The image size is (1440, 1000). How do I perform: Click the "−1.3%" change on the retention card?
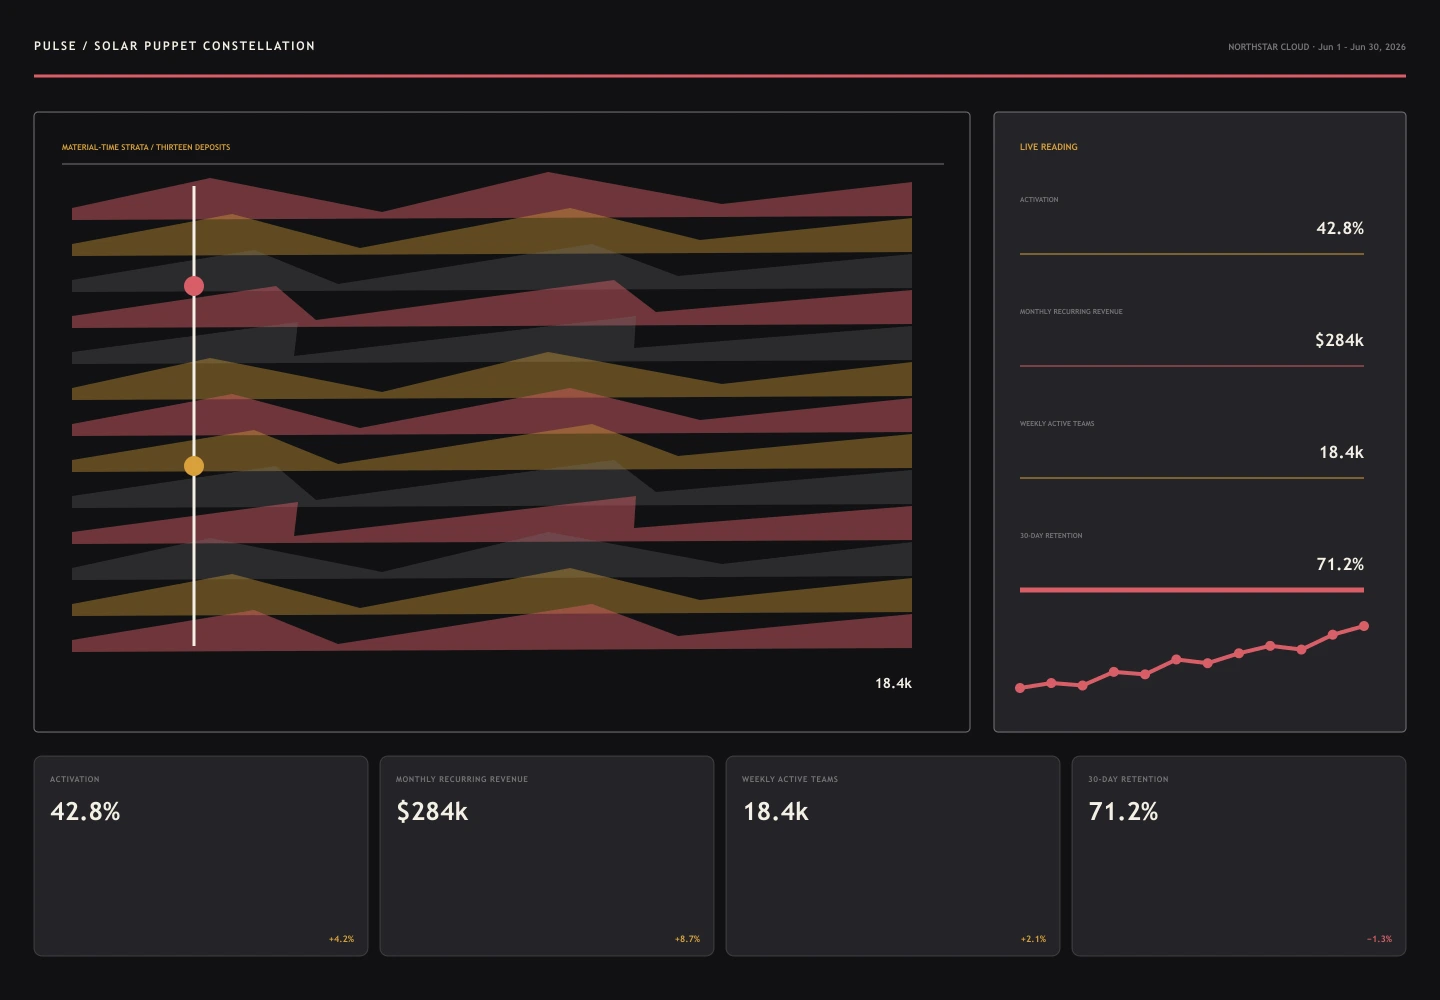pyautogui.click(x=1379, y=939)
